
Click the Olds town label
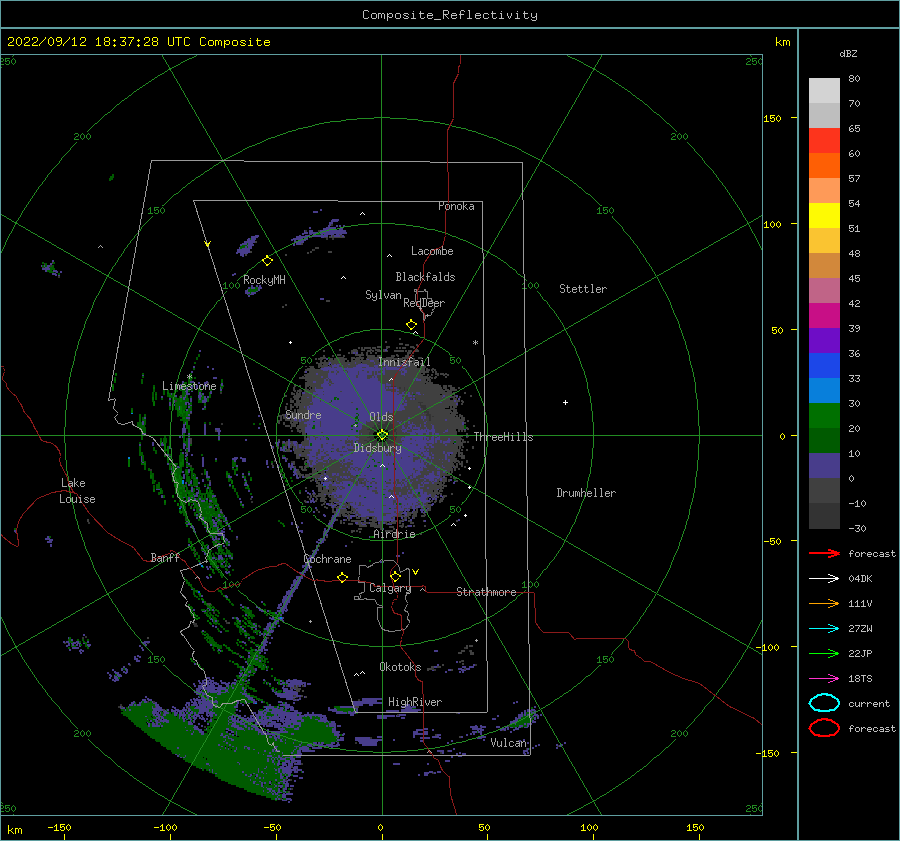coord(381,417)
